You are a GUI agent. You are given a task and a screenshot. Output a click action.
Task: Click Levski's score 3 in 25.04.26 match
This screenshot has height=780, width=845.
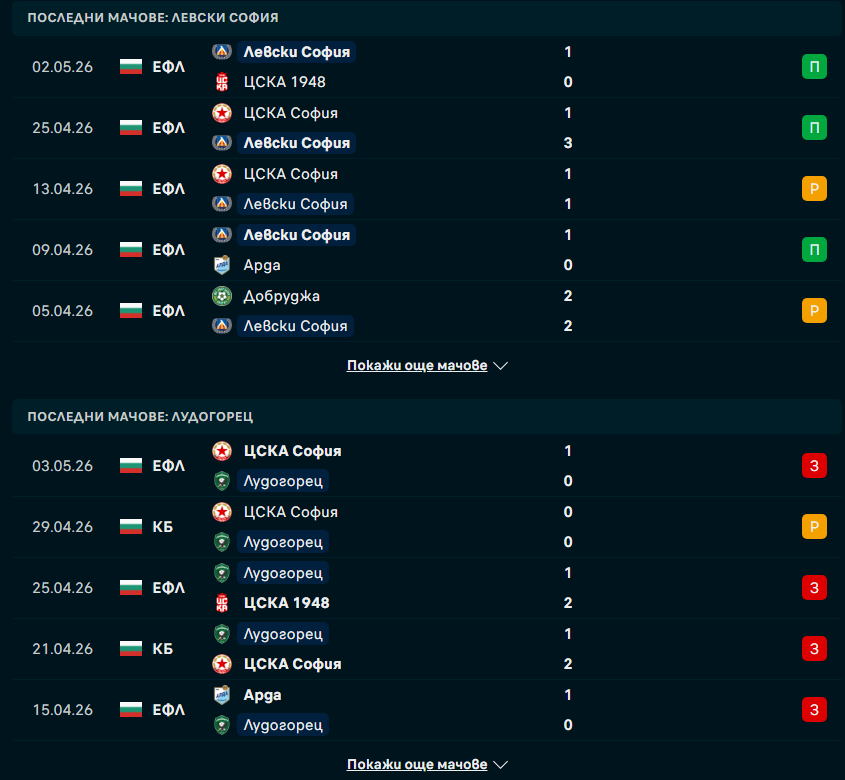(568, 143)
